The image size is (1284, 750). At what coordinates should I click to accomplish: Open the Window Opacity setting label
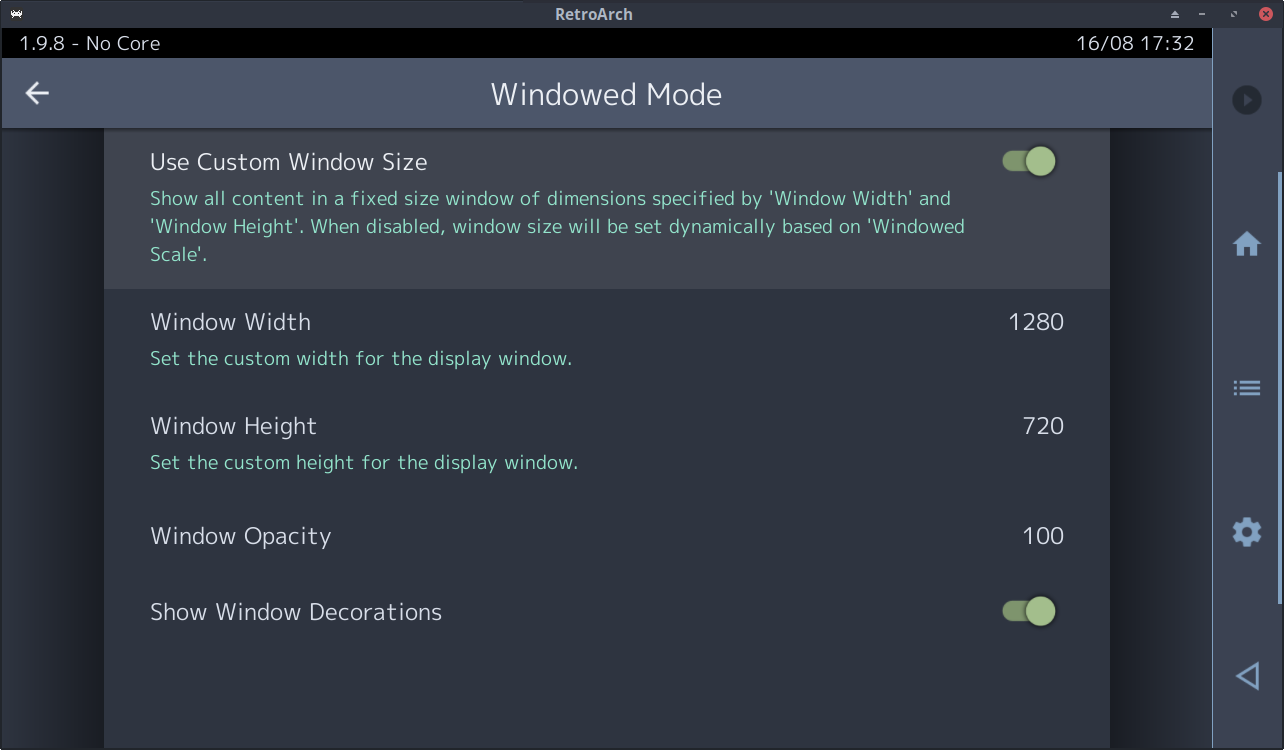[241, 536]
